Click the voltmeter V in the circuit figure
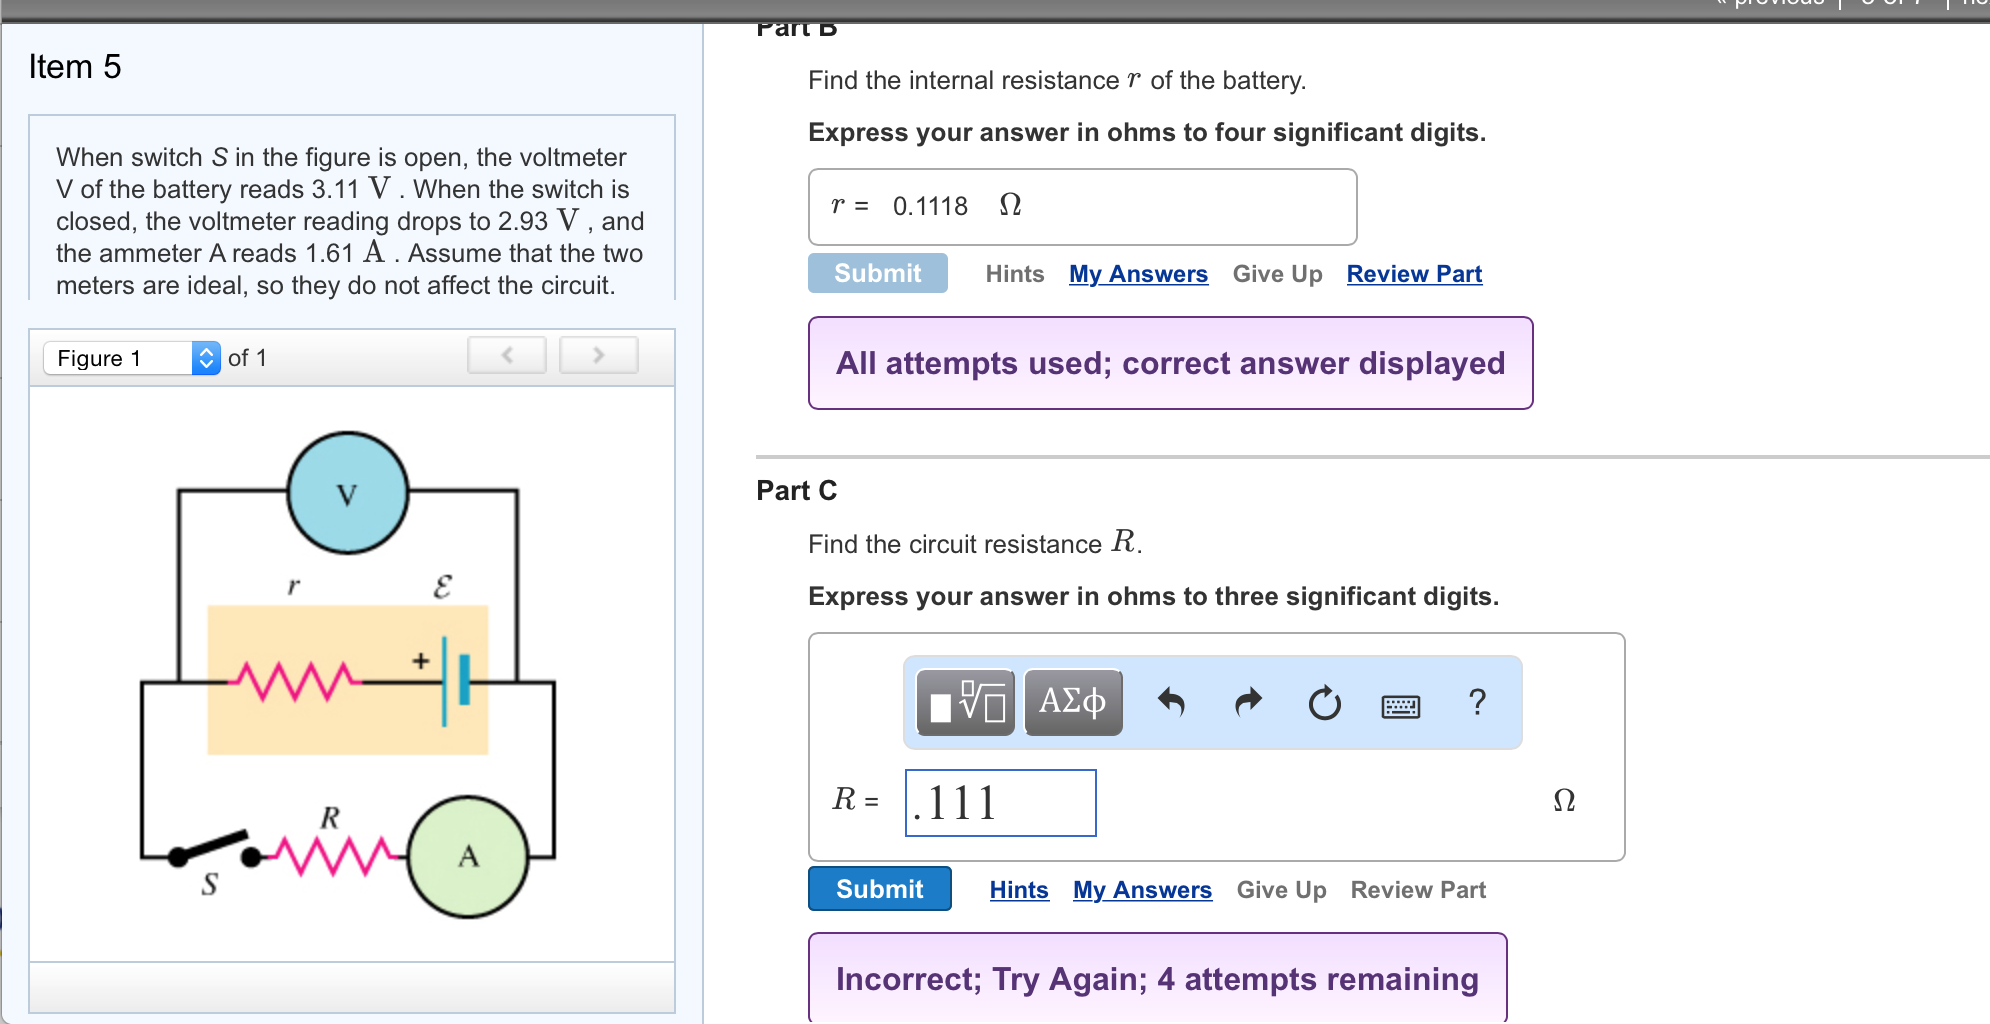Viewport: 1990px width, 1024px height. tap(347, 494)
